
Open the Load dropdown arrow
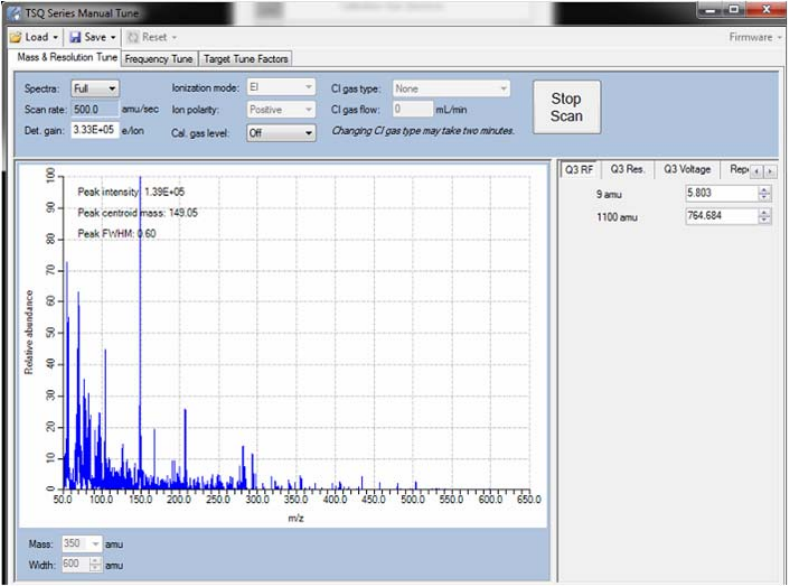(x=56, y=37)
